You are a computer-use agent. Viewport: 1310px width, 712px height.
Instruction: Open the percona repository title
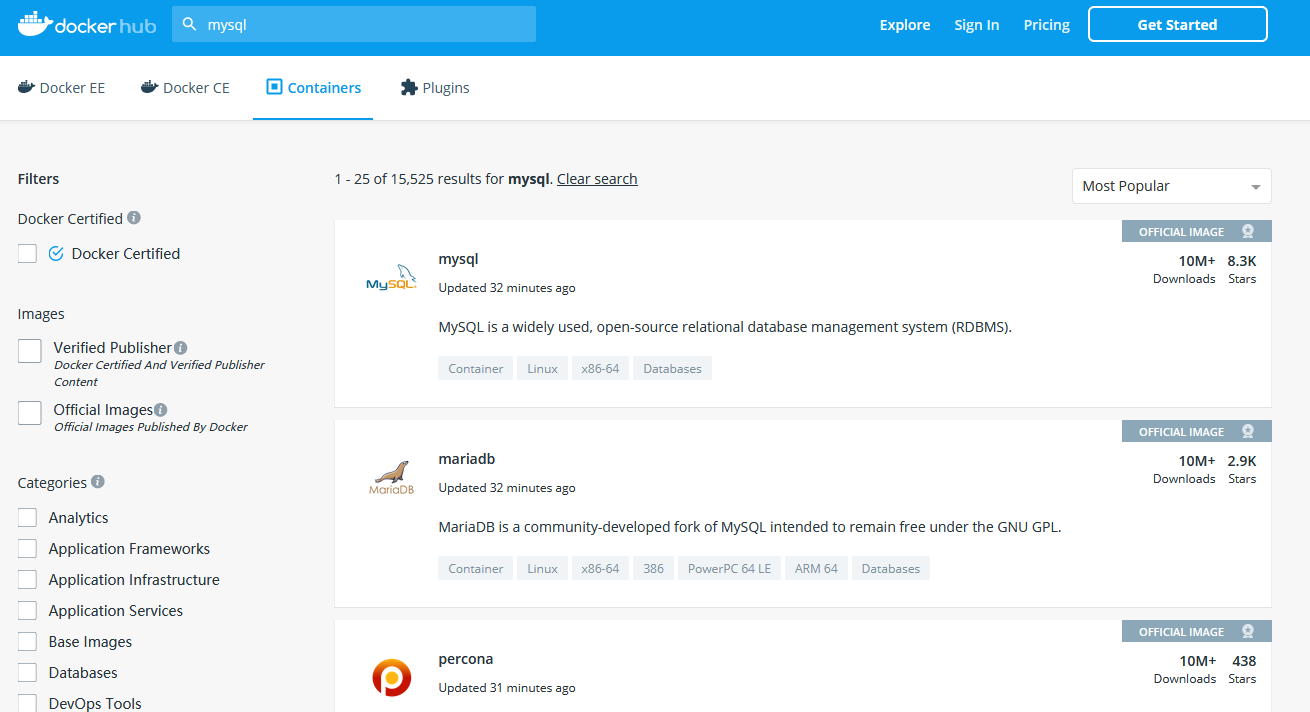[x=466, y=659]
